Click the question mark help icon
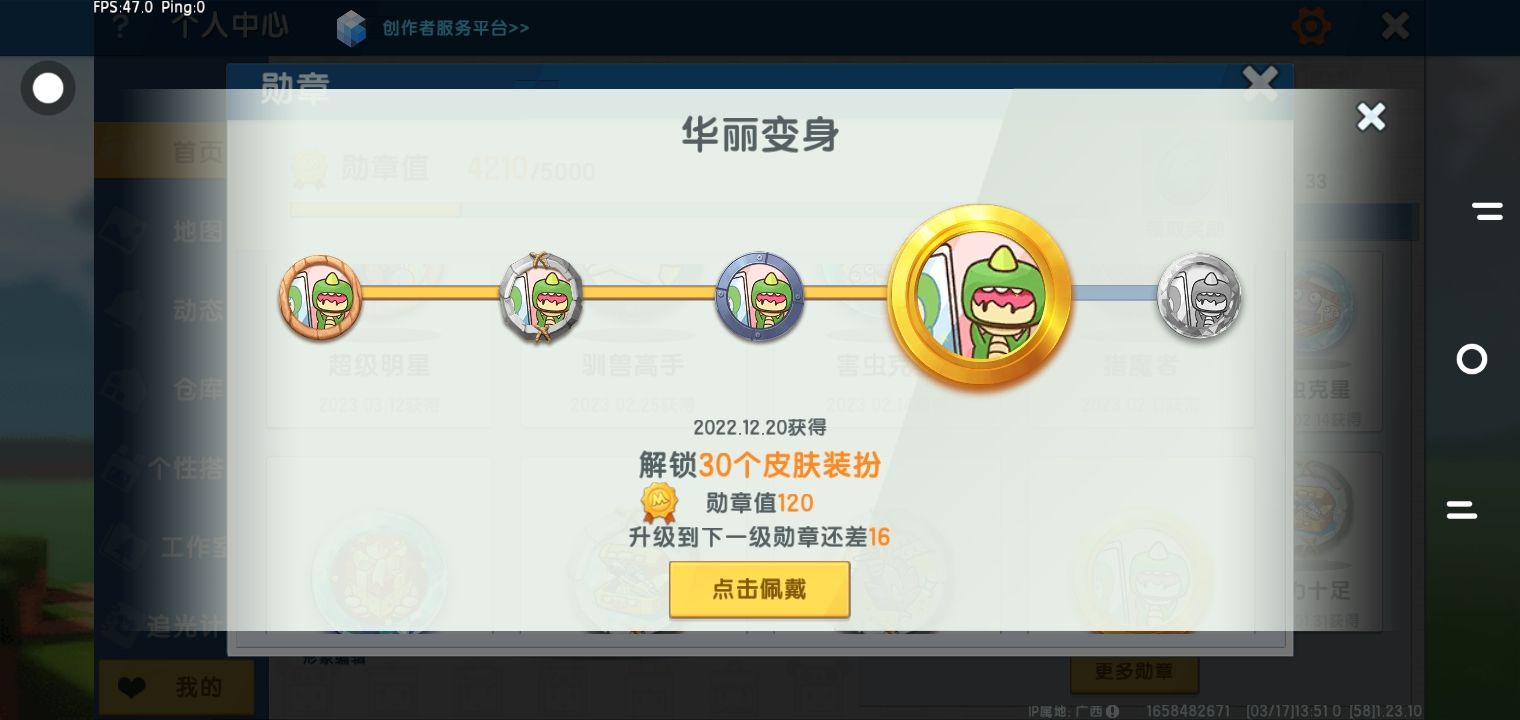The image size is (1520, 720). point(121,26)
